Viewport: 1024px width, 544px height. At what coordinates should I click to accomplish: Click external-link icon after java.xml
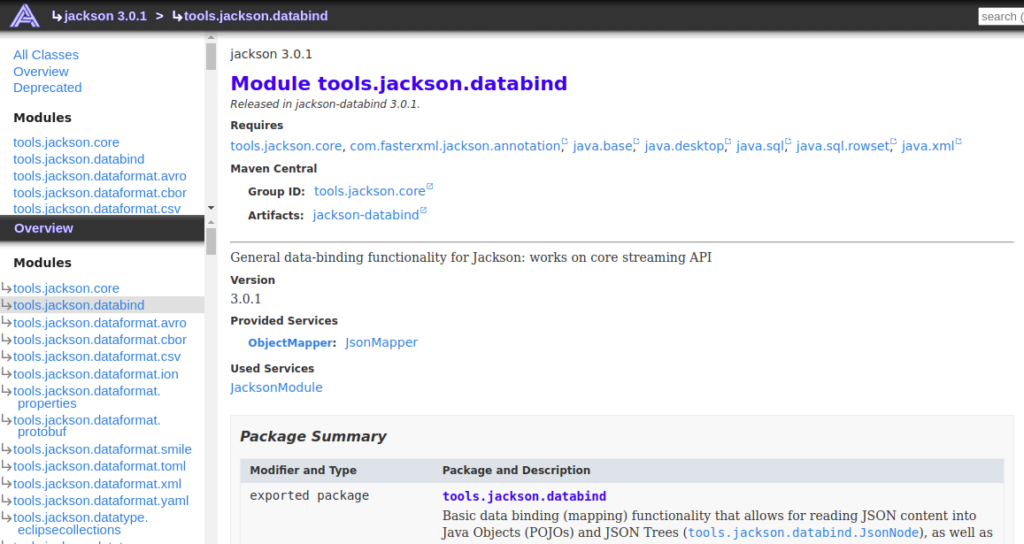(x=959, y=142)
